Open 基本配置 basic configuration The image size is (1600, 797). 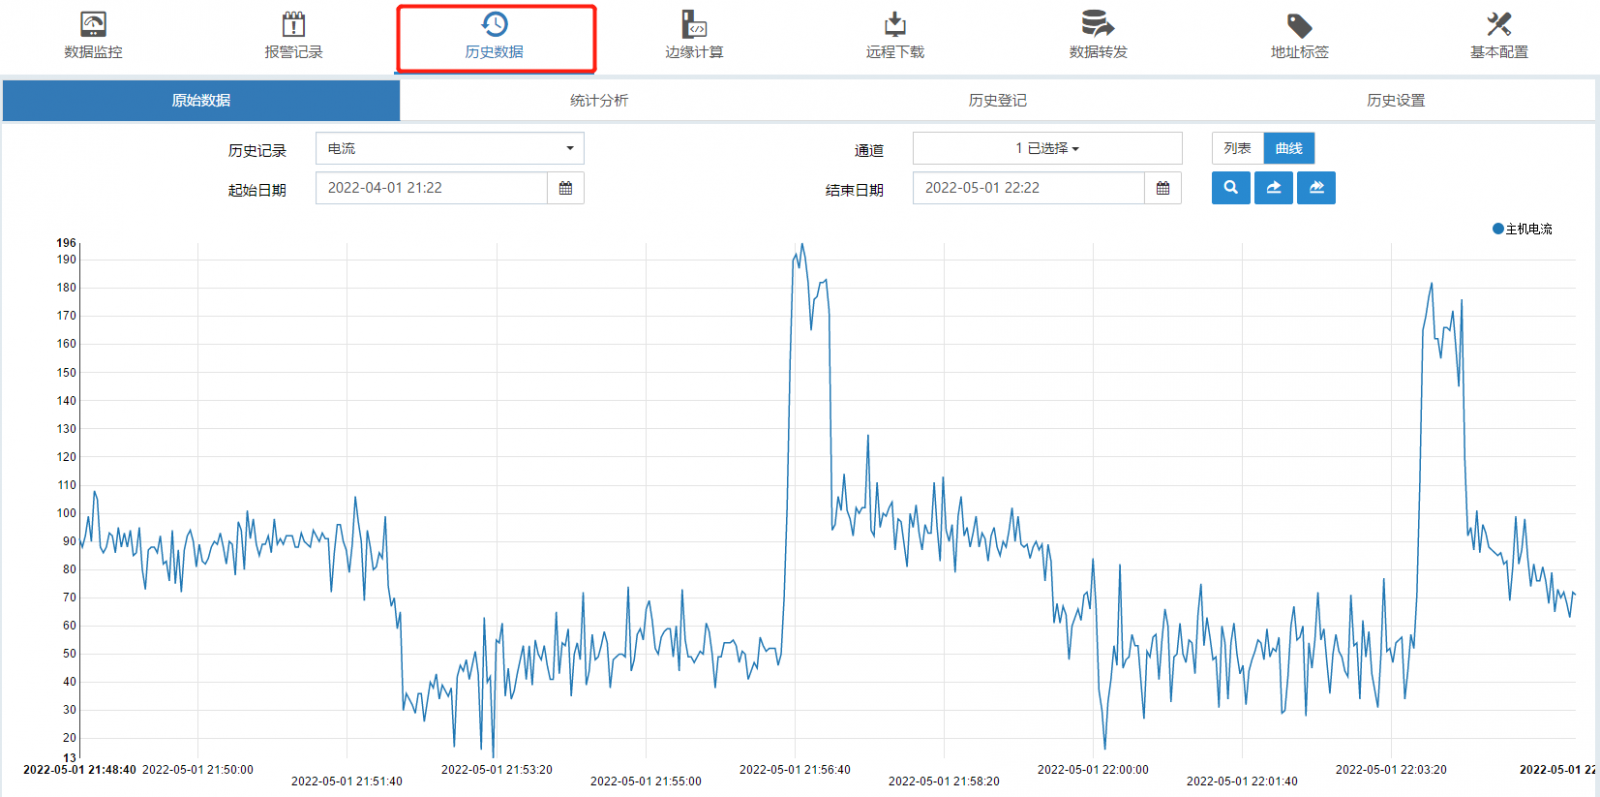click(x=1498, y=36)
